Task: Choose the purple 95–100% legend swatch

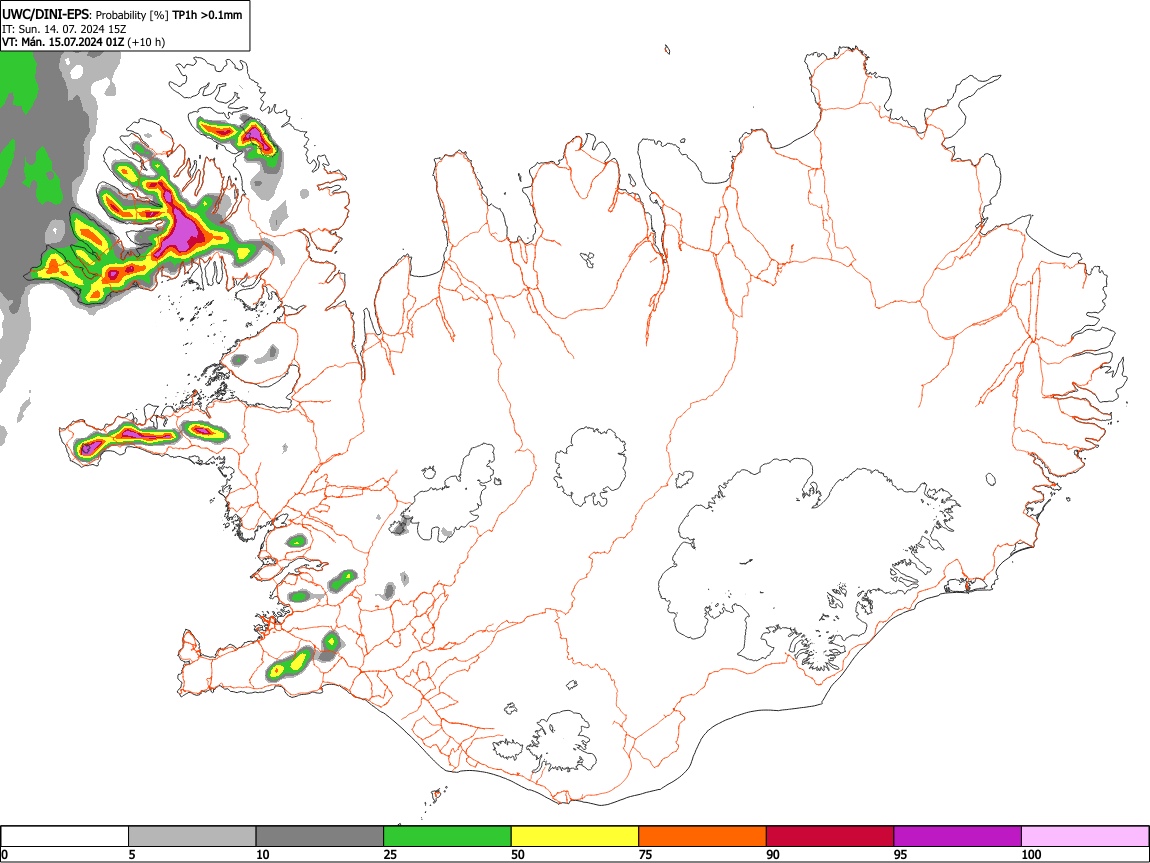Action: click(958, 837)
